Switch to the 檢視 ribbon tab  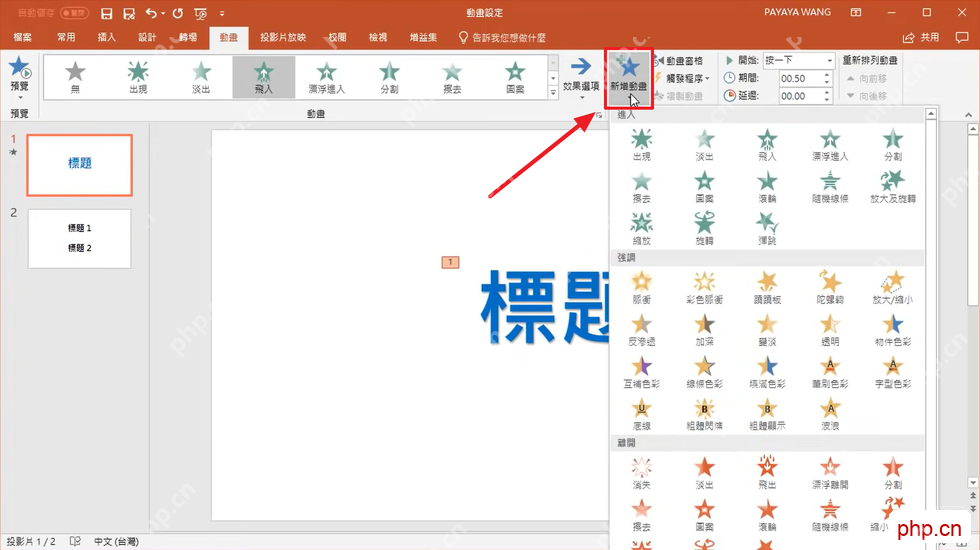[378, 38]
